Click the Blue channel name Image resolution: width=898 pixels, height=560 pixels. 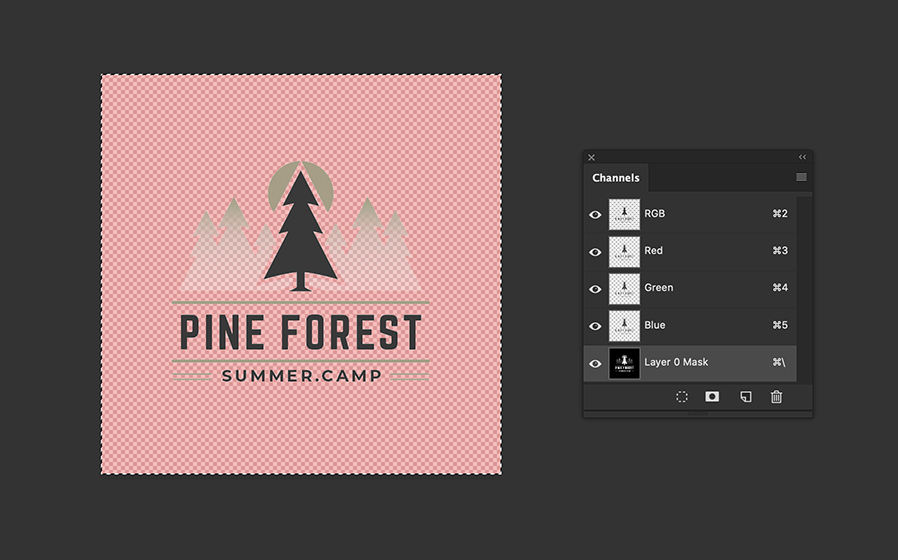[x=655, y=325]
